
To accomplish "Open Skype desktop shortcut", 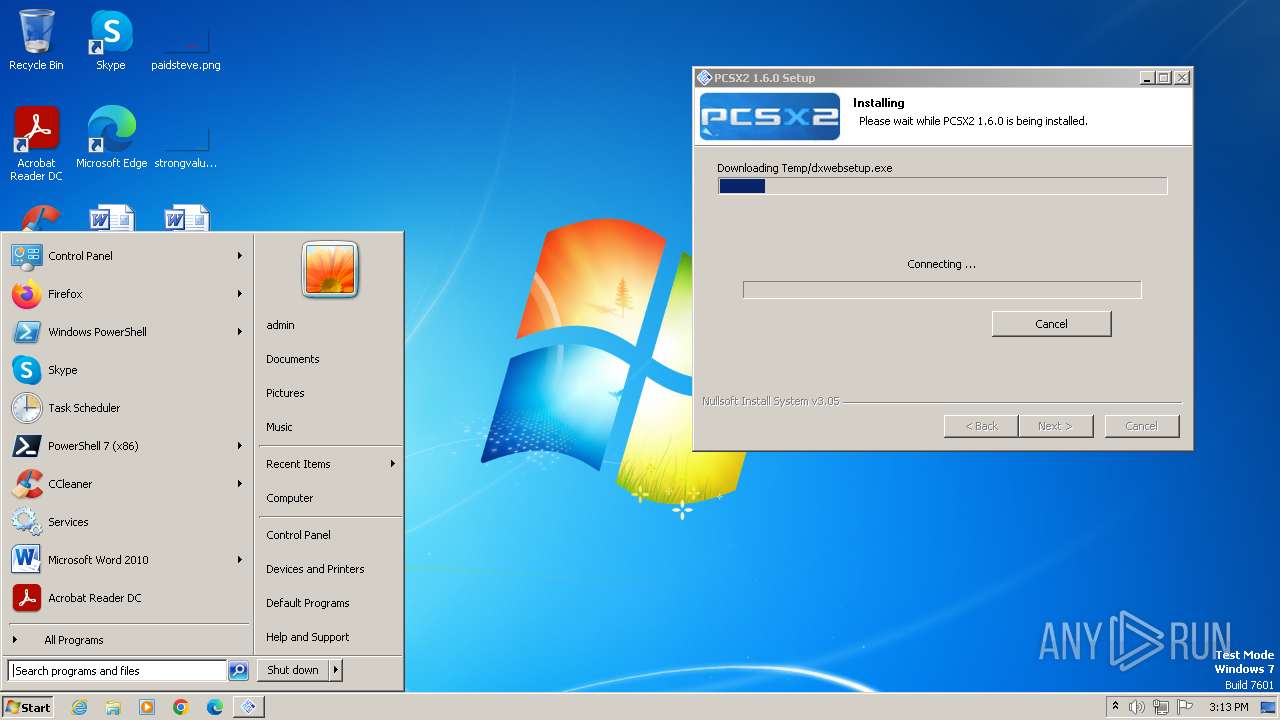I will tap(110, 40).
